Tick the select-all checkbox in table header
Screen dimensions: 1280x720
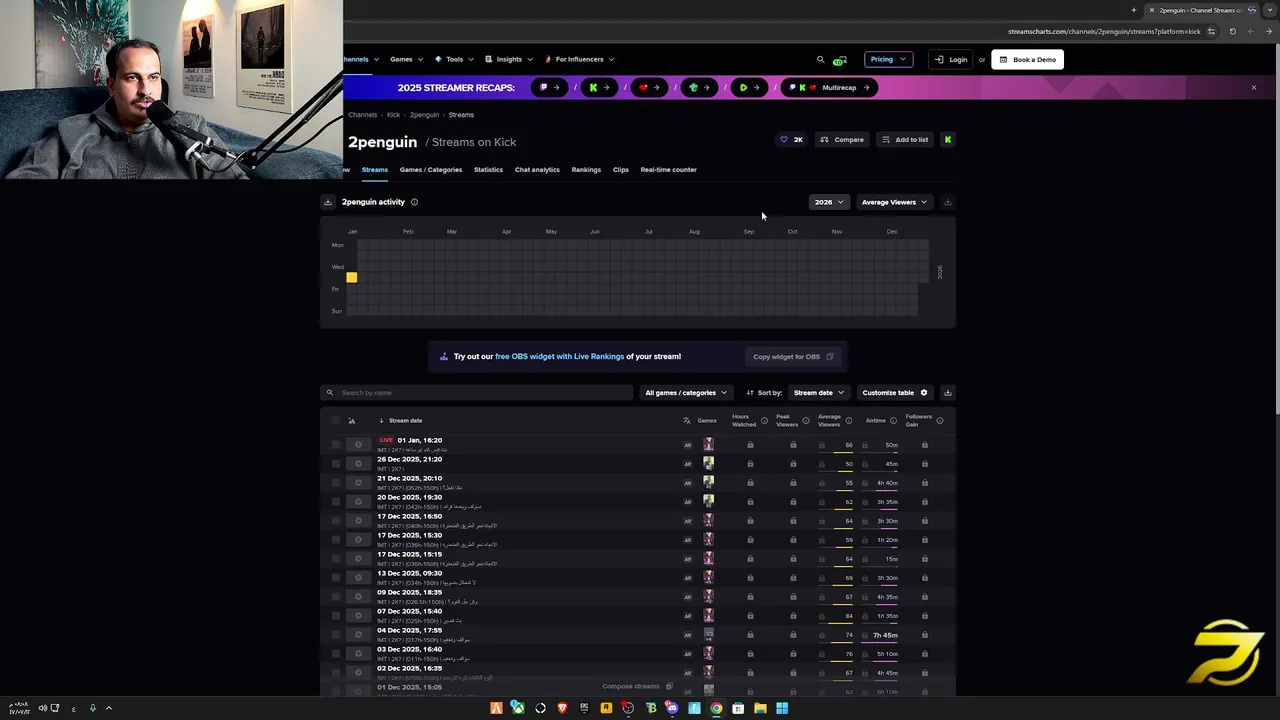336,421
